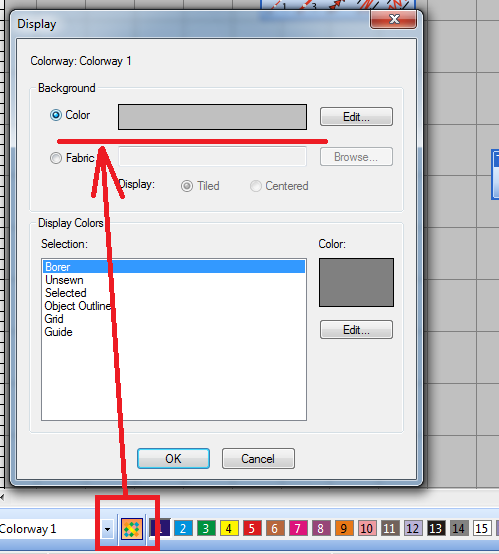The height and width of the screenshot is (554, 499).
Task: Cancel the Display dialog
Action: click(x=258, y=459)
